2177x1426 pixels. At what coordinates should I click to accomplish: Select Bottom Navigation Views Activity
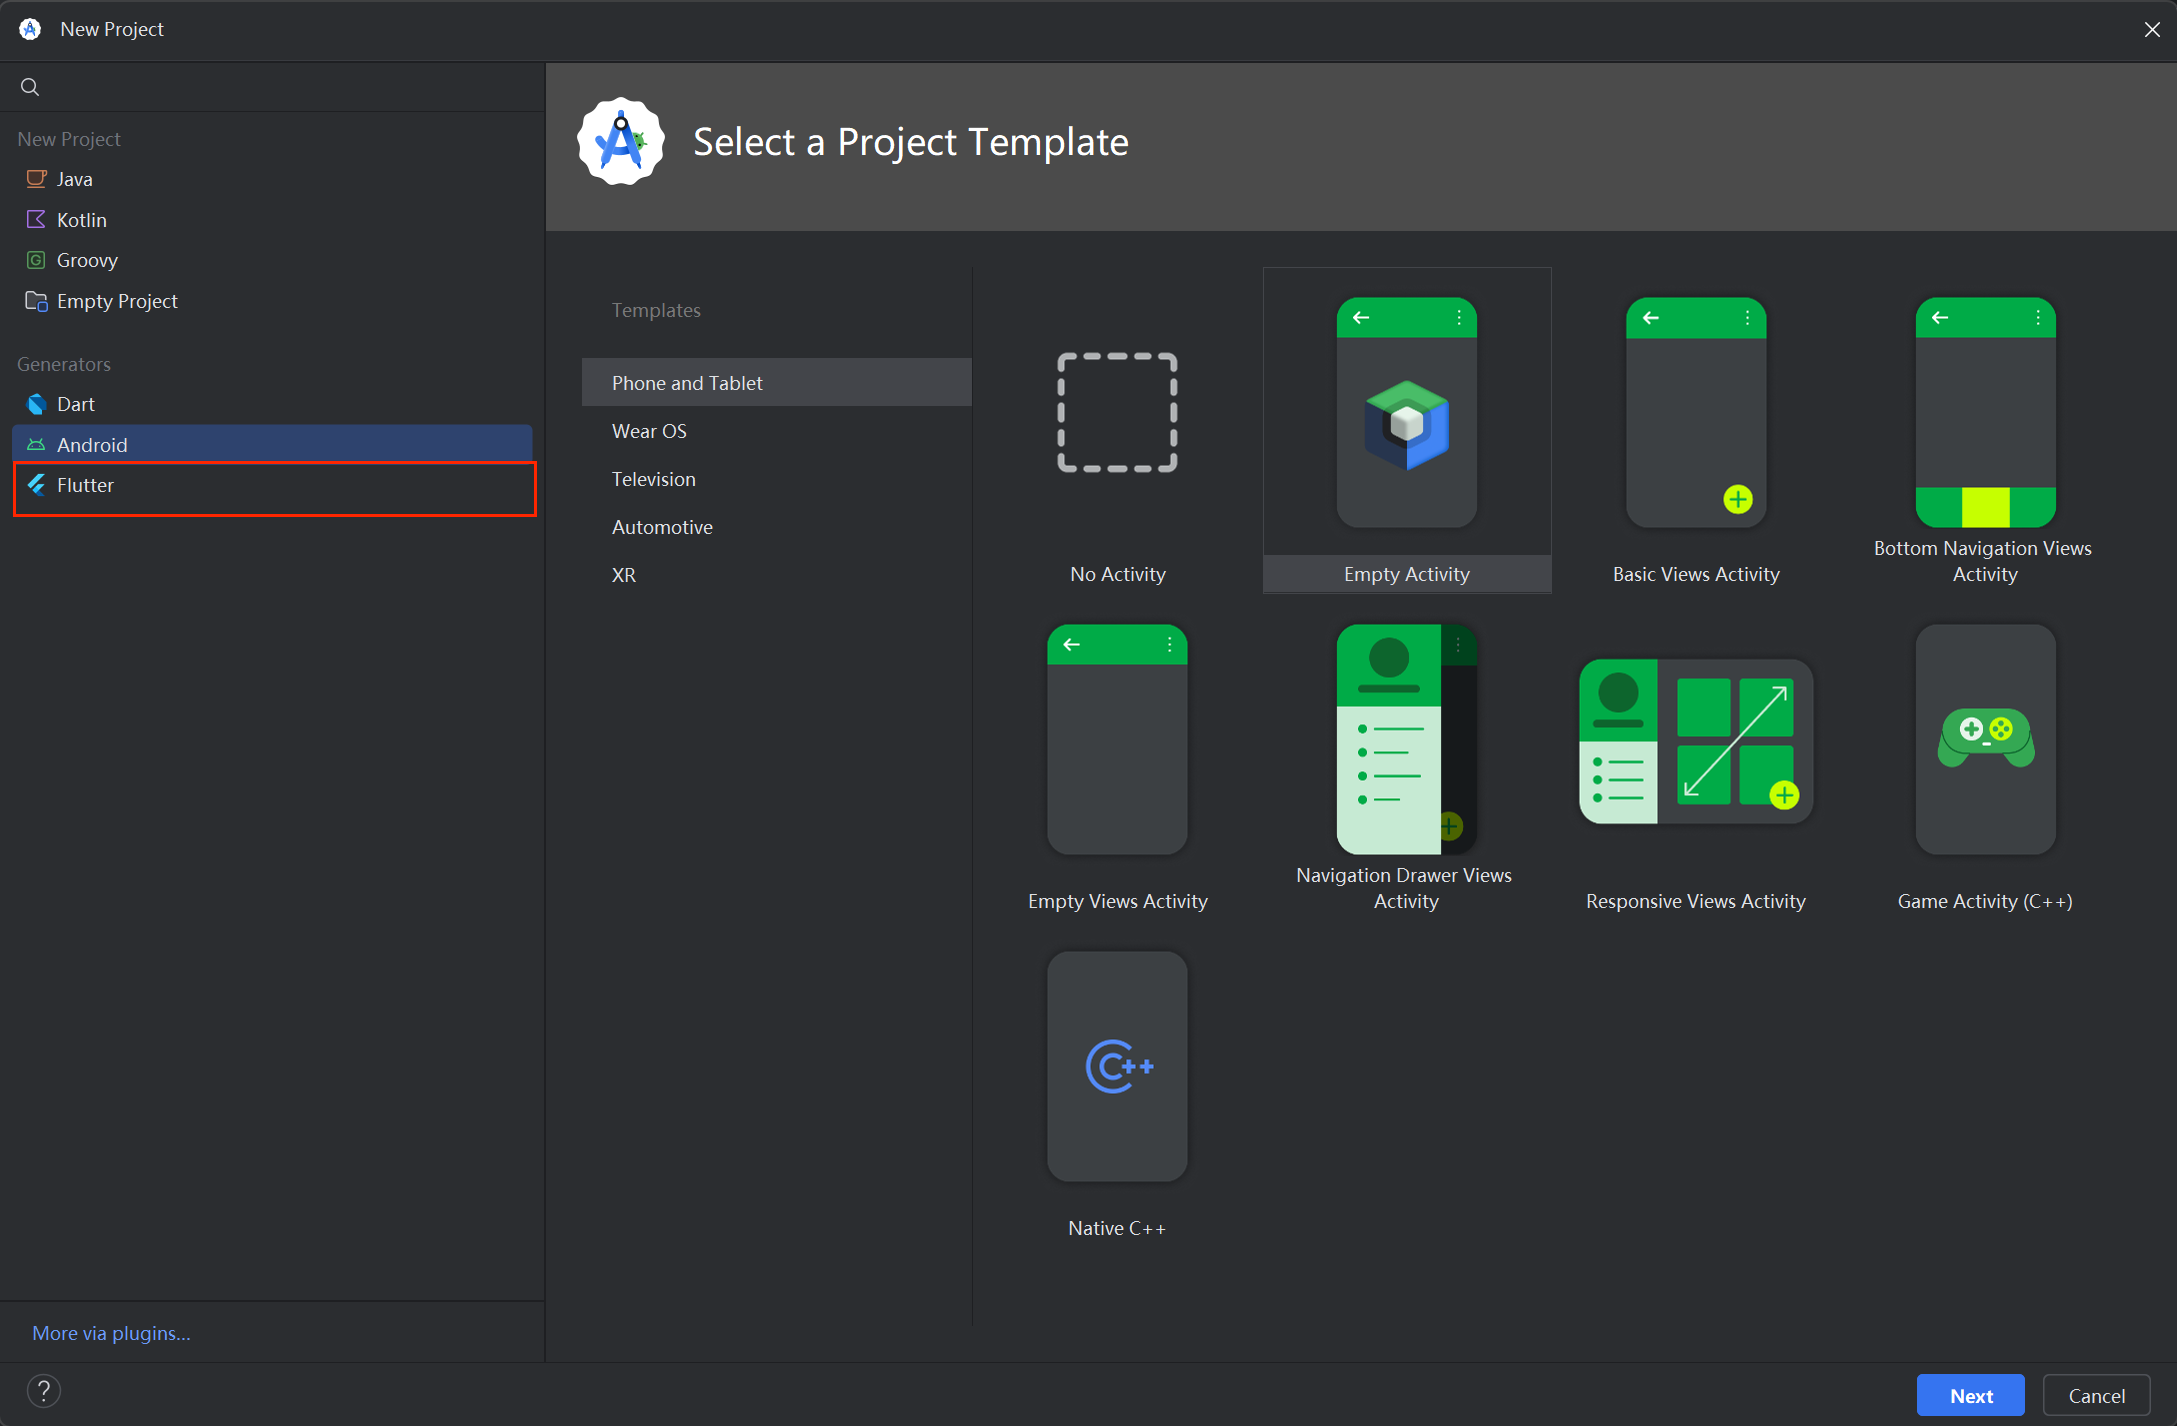tap(1984, 432)
